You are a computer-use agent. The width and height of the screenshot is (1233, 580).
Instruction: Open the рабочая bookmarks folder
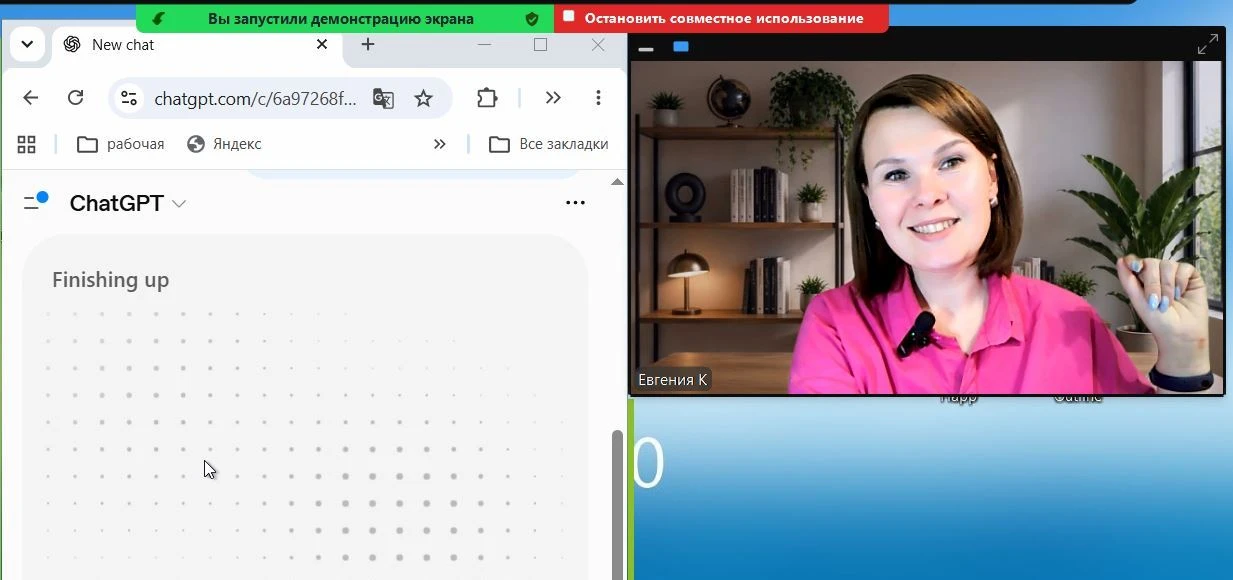point(121,144)
